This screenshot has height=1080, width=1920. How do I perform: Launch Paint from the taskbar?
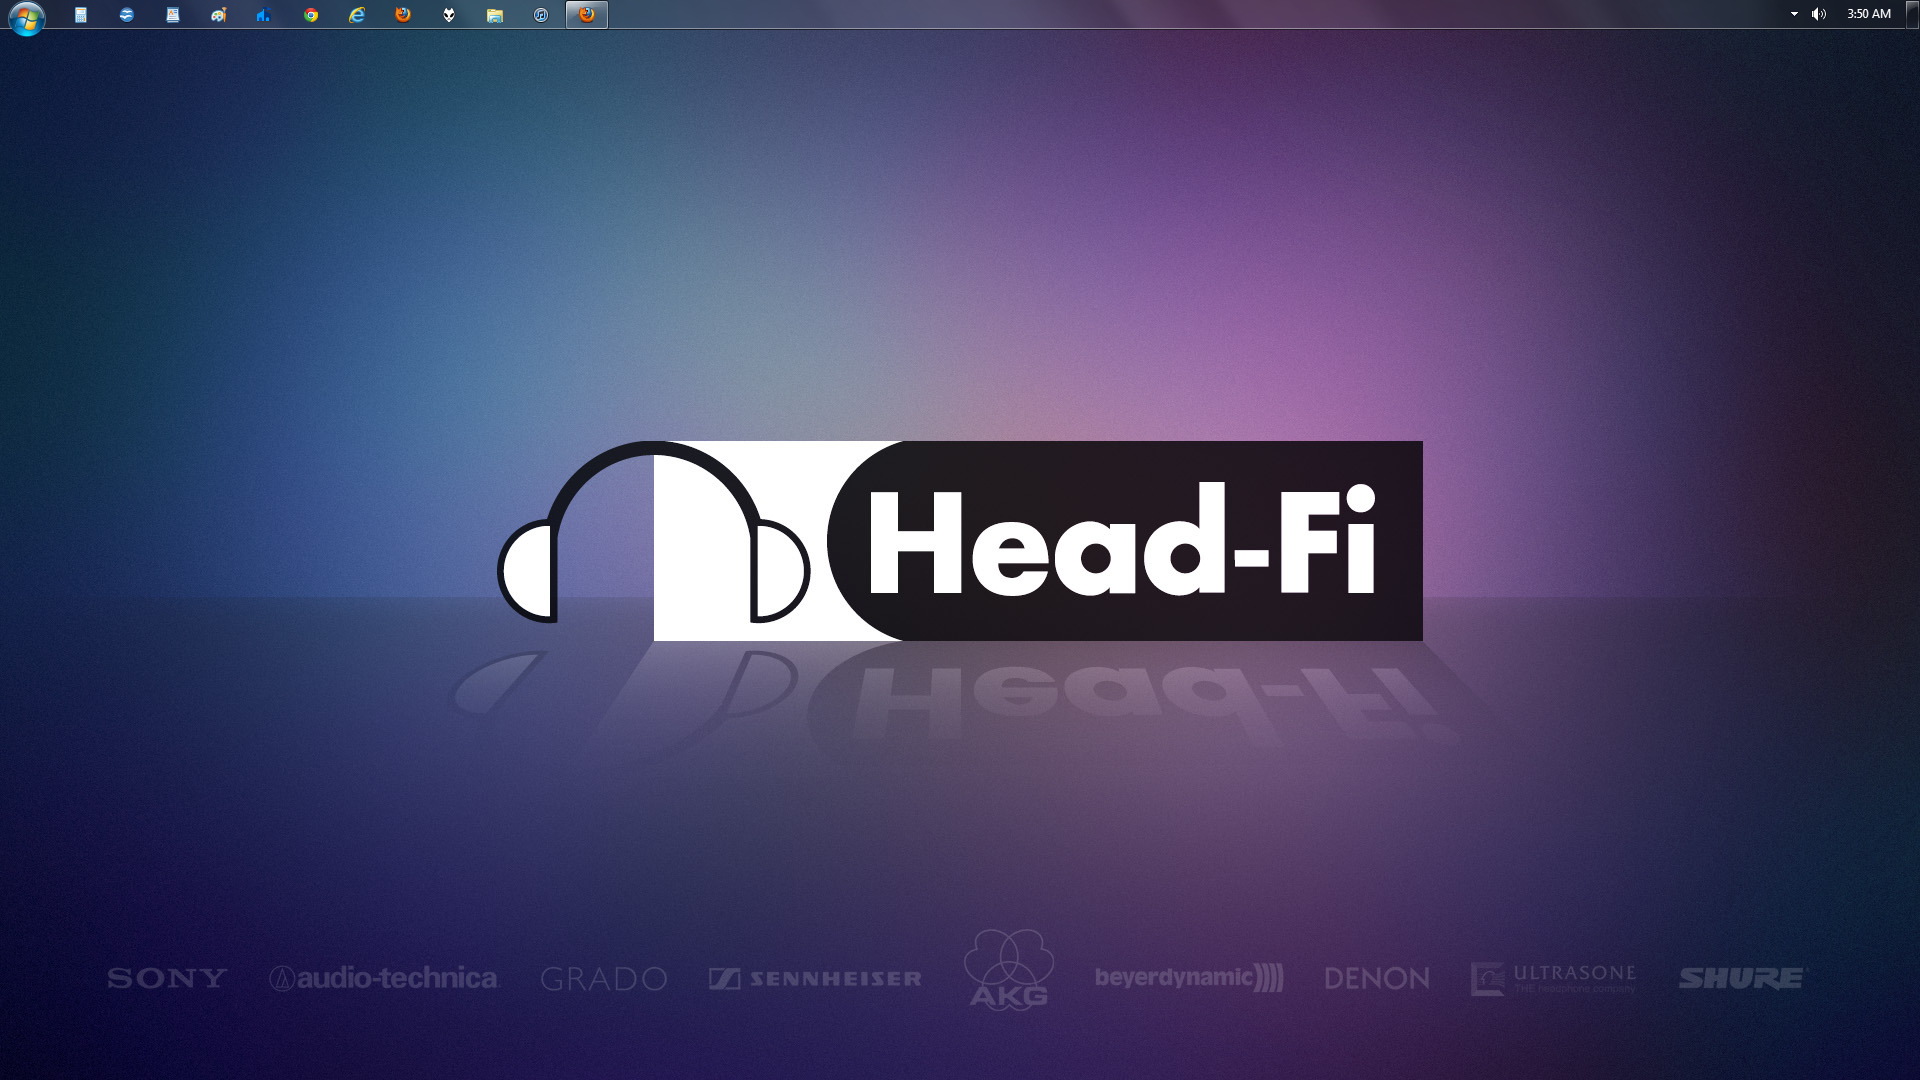tap(219, 15)
